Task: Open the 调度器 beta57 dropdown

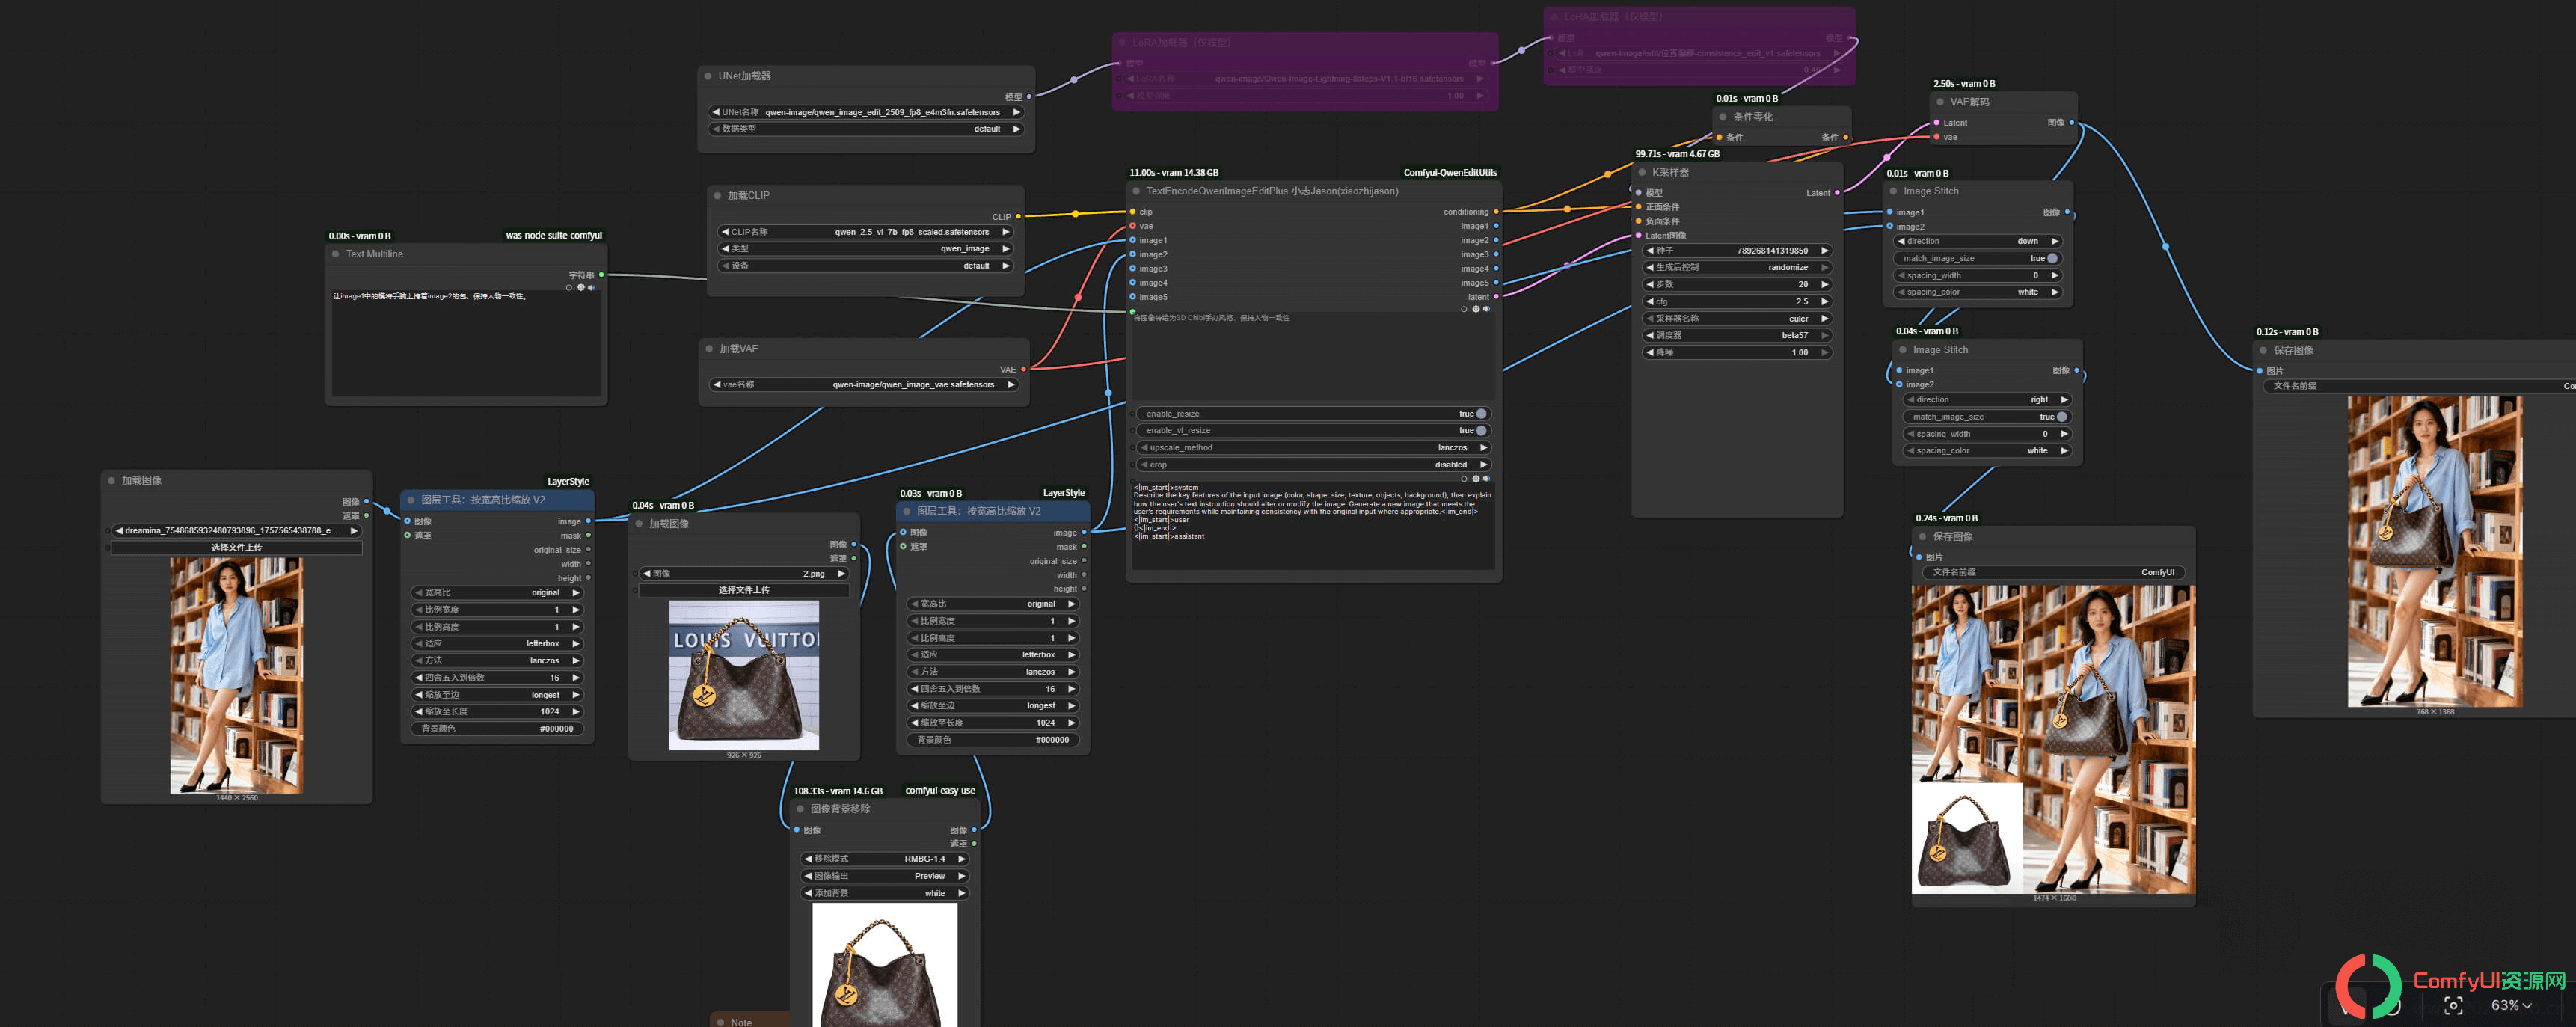Action: point(1737,336)
